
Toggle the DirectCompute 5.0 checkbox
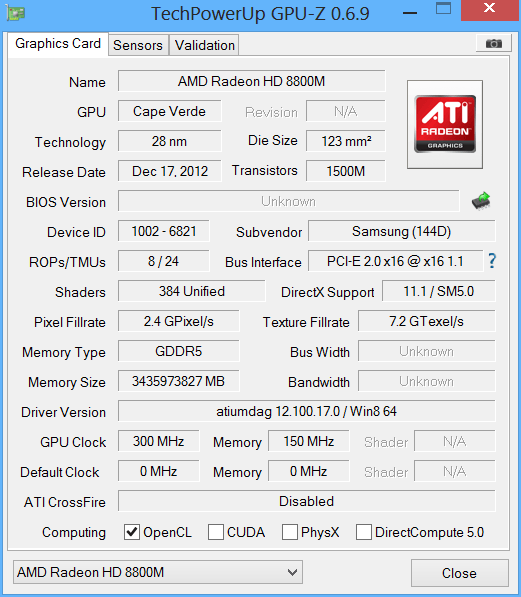tap(364, 532)
